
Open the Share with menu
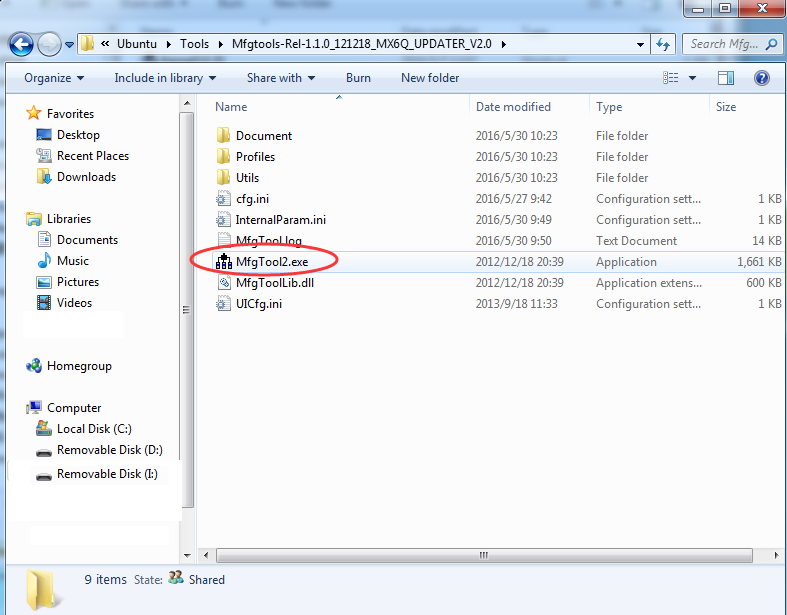pos(281,78)
